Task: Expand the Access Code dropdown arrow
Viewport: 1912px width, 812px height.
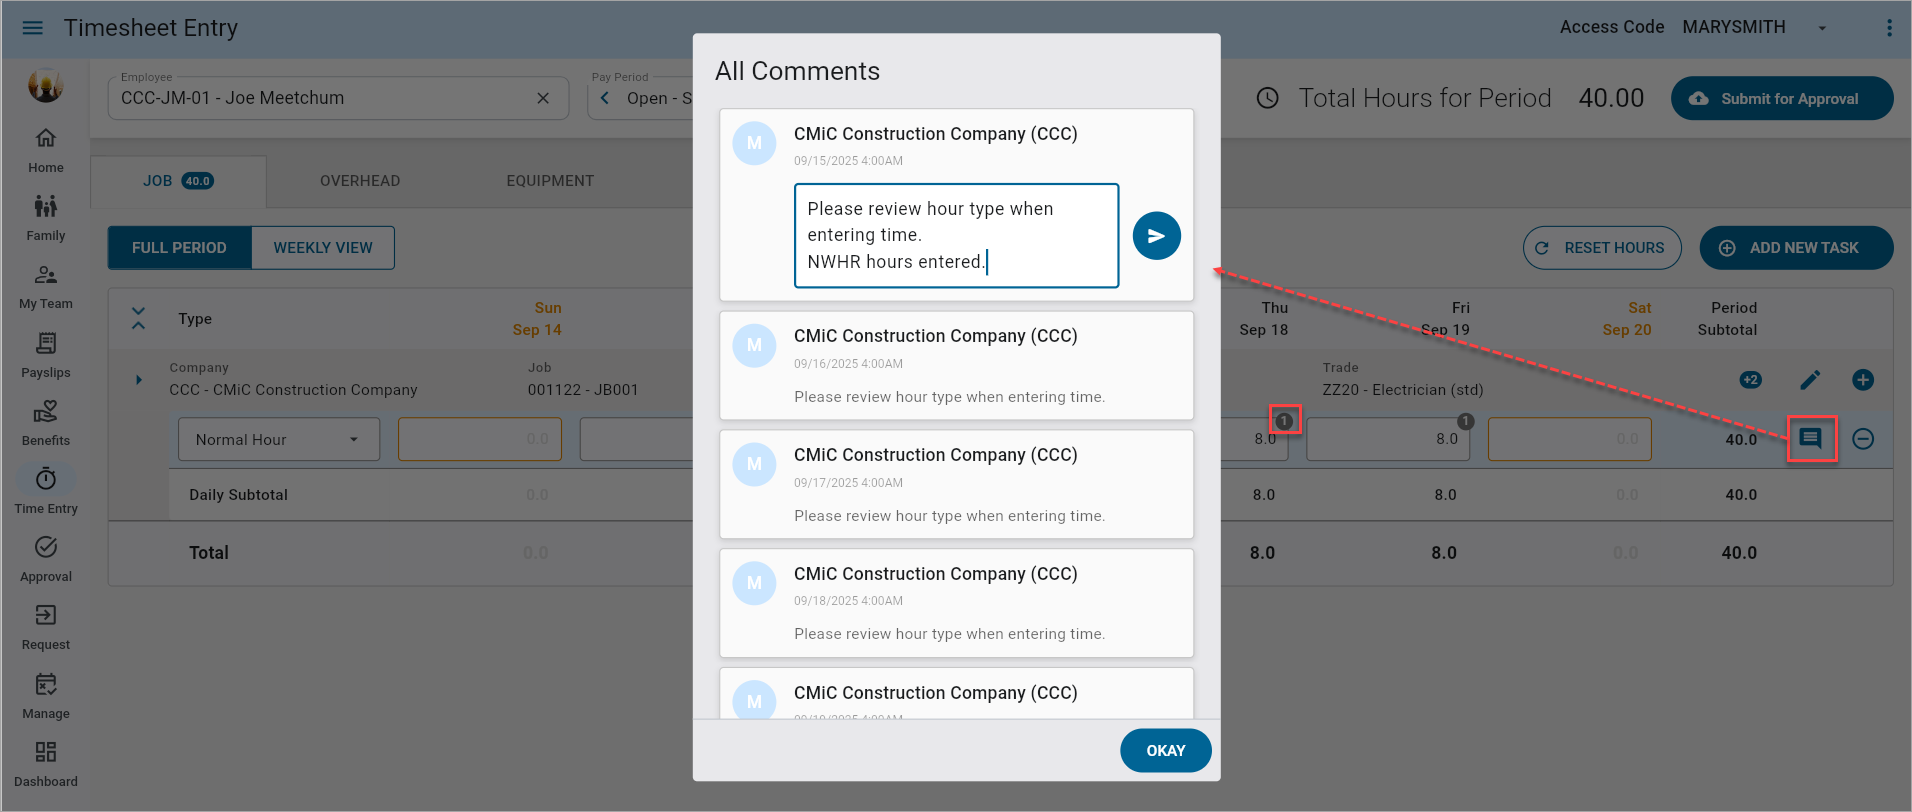Action: coord(1822,28)
